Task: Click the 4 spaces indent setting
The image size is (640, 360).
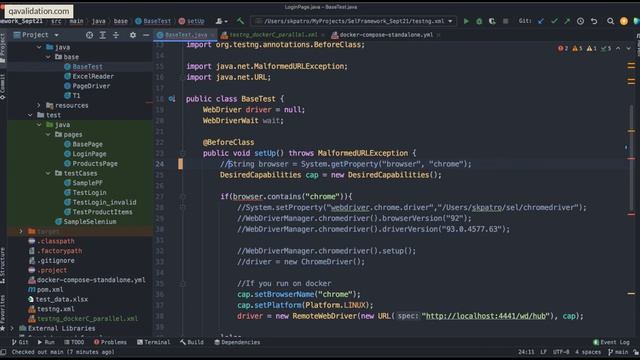Action: pos(588,352)
